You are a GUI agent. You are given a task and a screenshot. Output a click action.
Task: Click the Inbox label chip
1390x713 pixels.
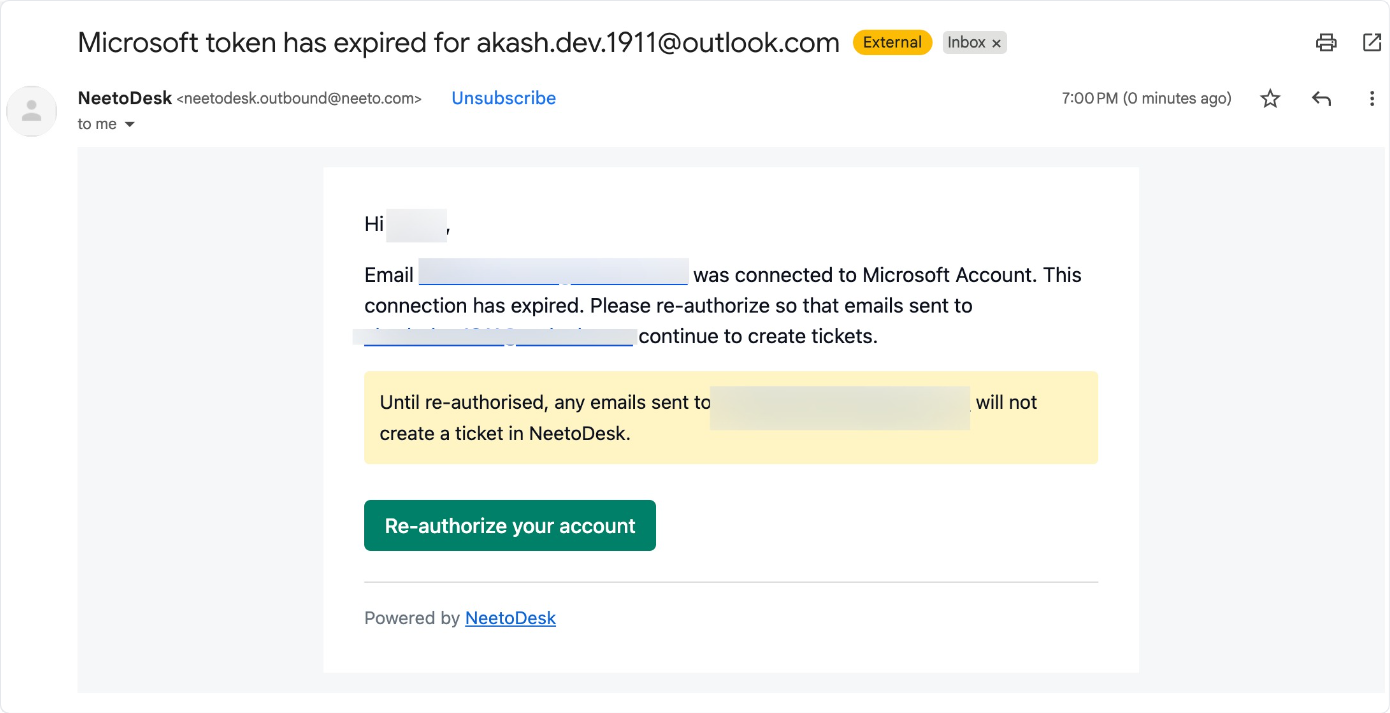tap(966, 43)
